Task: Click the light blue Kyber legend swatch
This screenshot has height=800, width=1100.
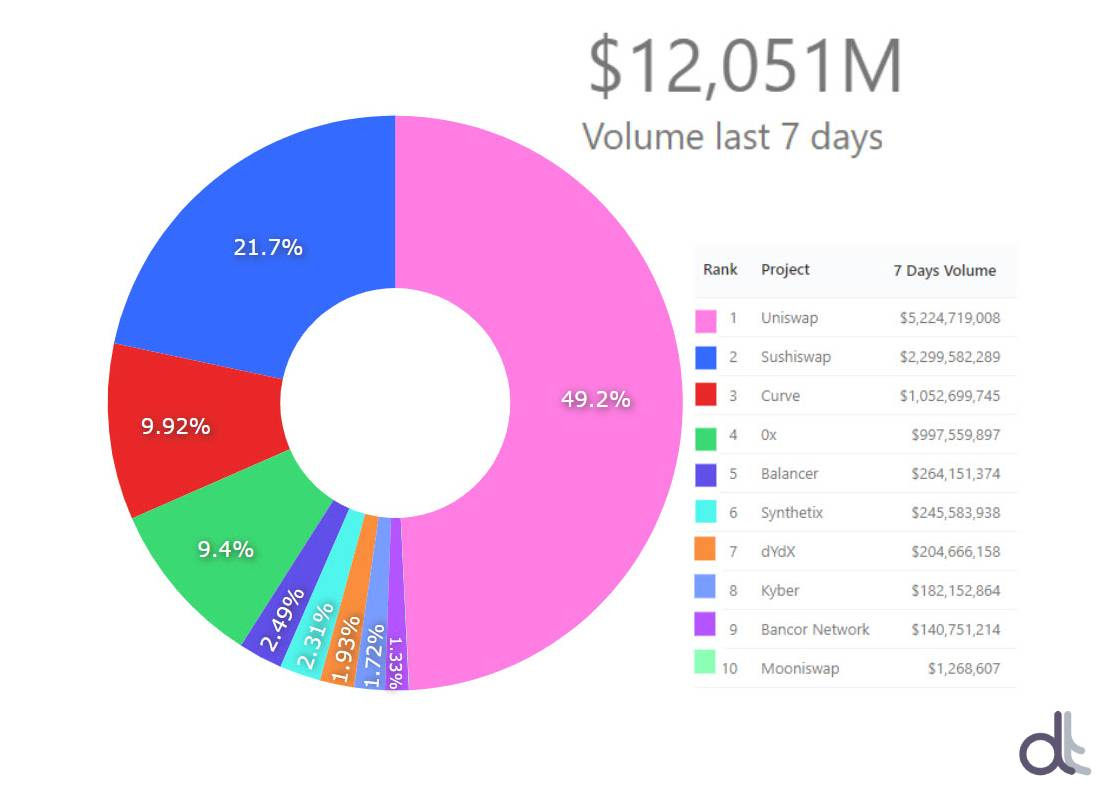Action: (x=705, y=586)
